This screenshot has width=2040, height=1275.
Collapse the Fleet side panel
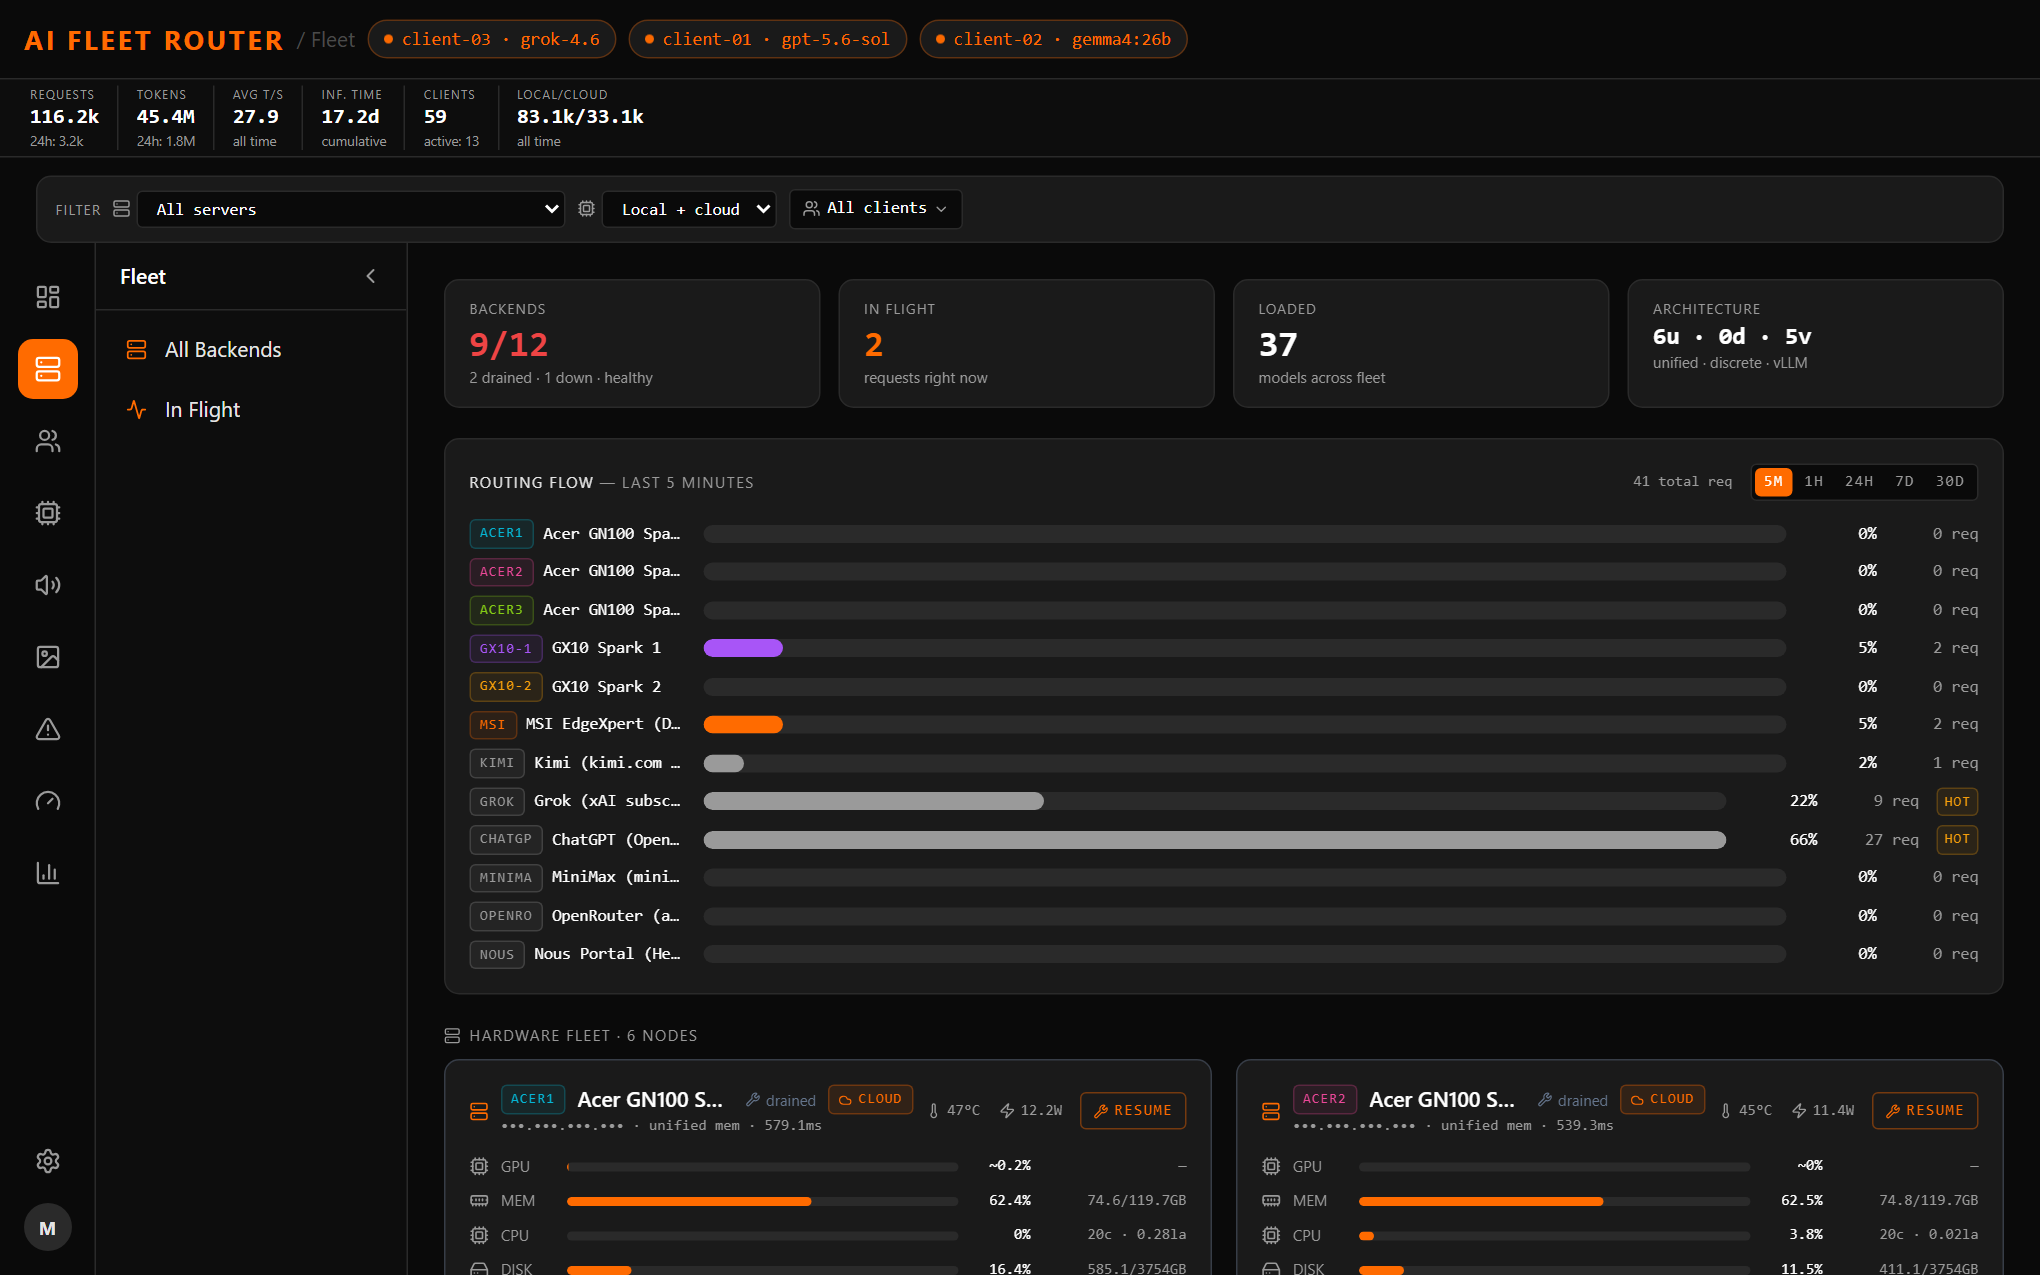[371, 276]
